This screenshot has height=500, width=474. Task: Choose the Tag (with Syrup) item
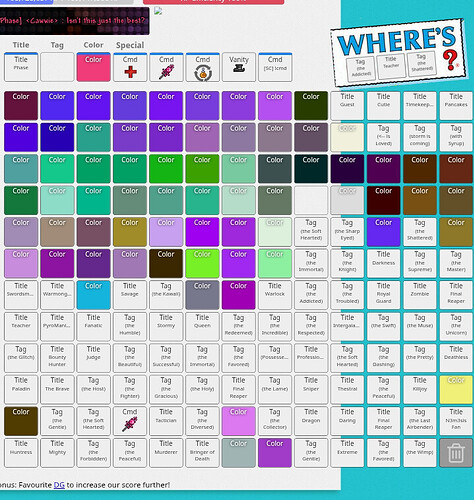456,137
